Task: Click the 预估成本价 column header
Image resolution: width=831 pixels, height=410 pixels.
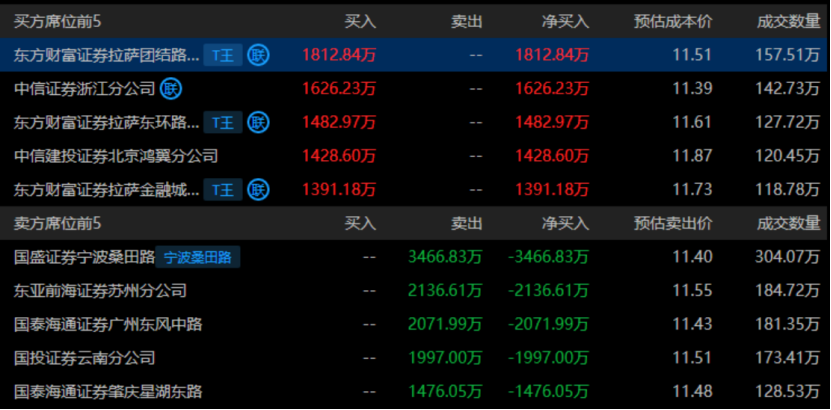Action: (x=673, y=21)
